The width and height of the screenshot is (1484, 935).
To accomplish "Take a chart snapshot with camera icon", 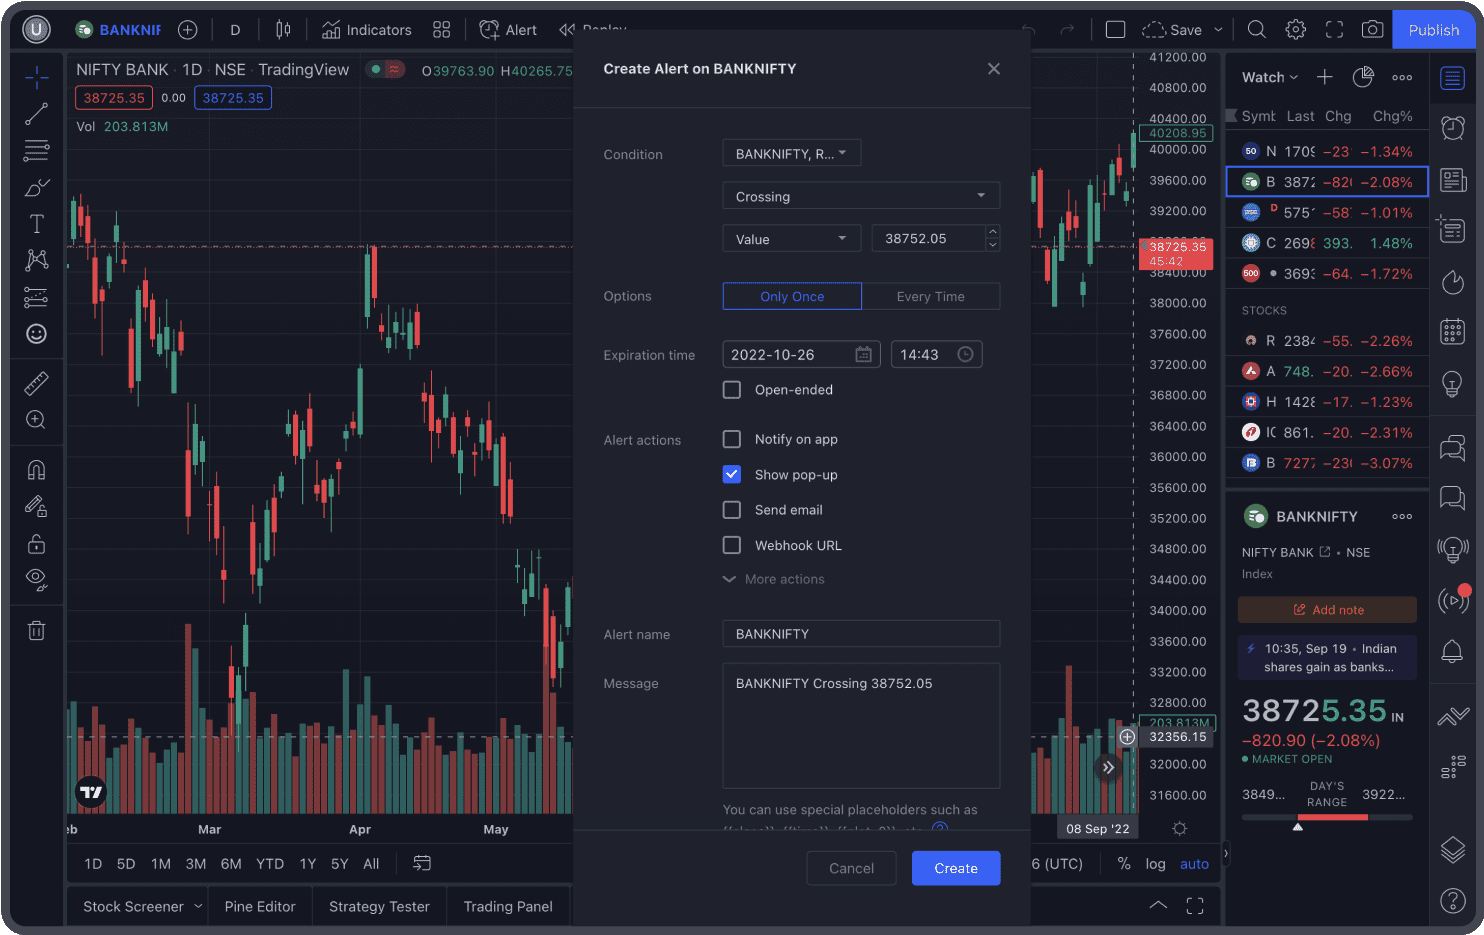I will point(1373,30).
